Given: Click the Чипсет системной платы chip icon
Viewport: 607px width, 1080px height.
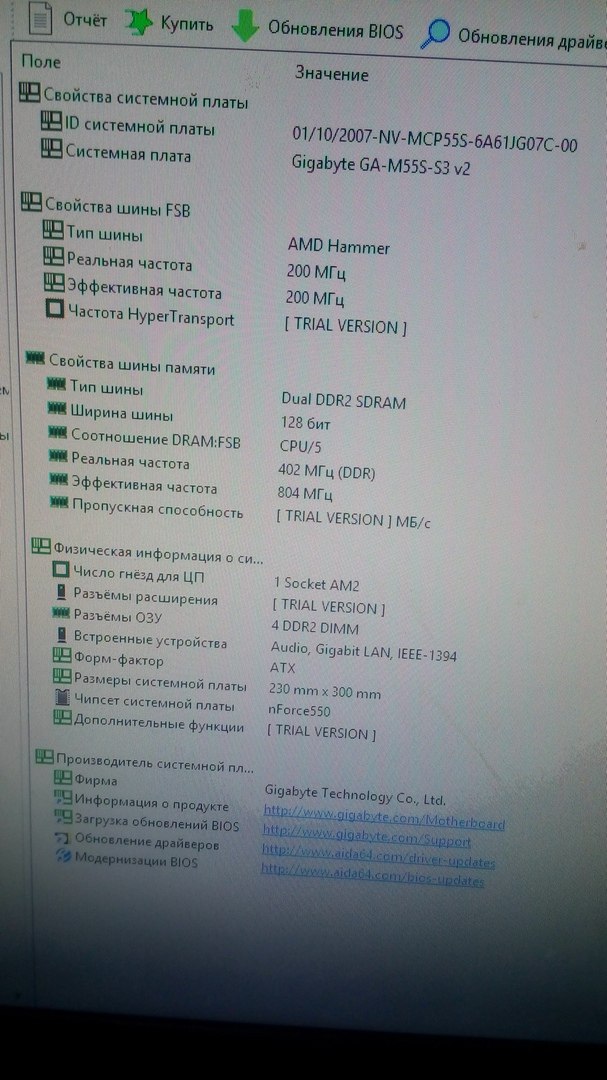Looking at the screenshot, I should coord(63,697).
